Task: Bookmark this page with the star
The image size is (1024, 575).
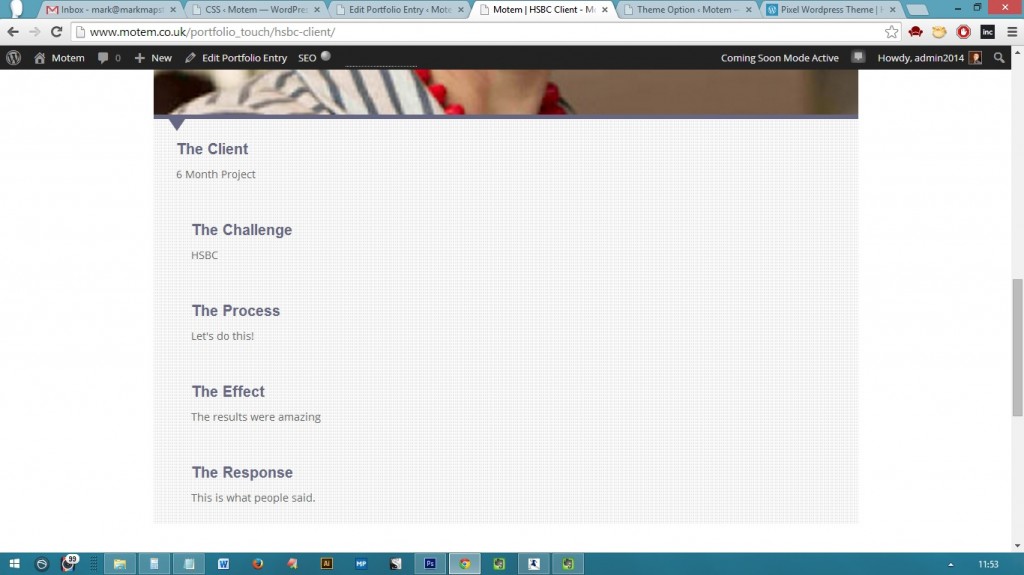Action: coord(891,32)
